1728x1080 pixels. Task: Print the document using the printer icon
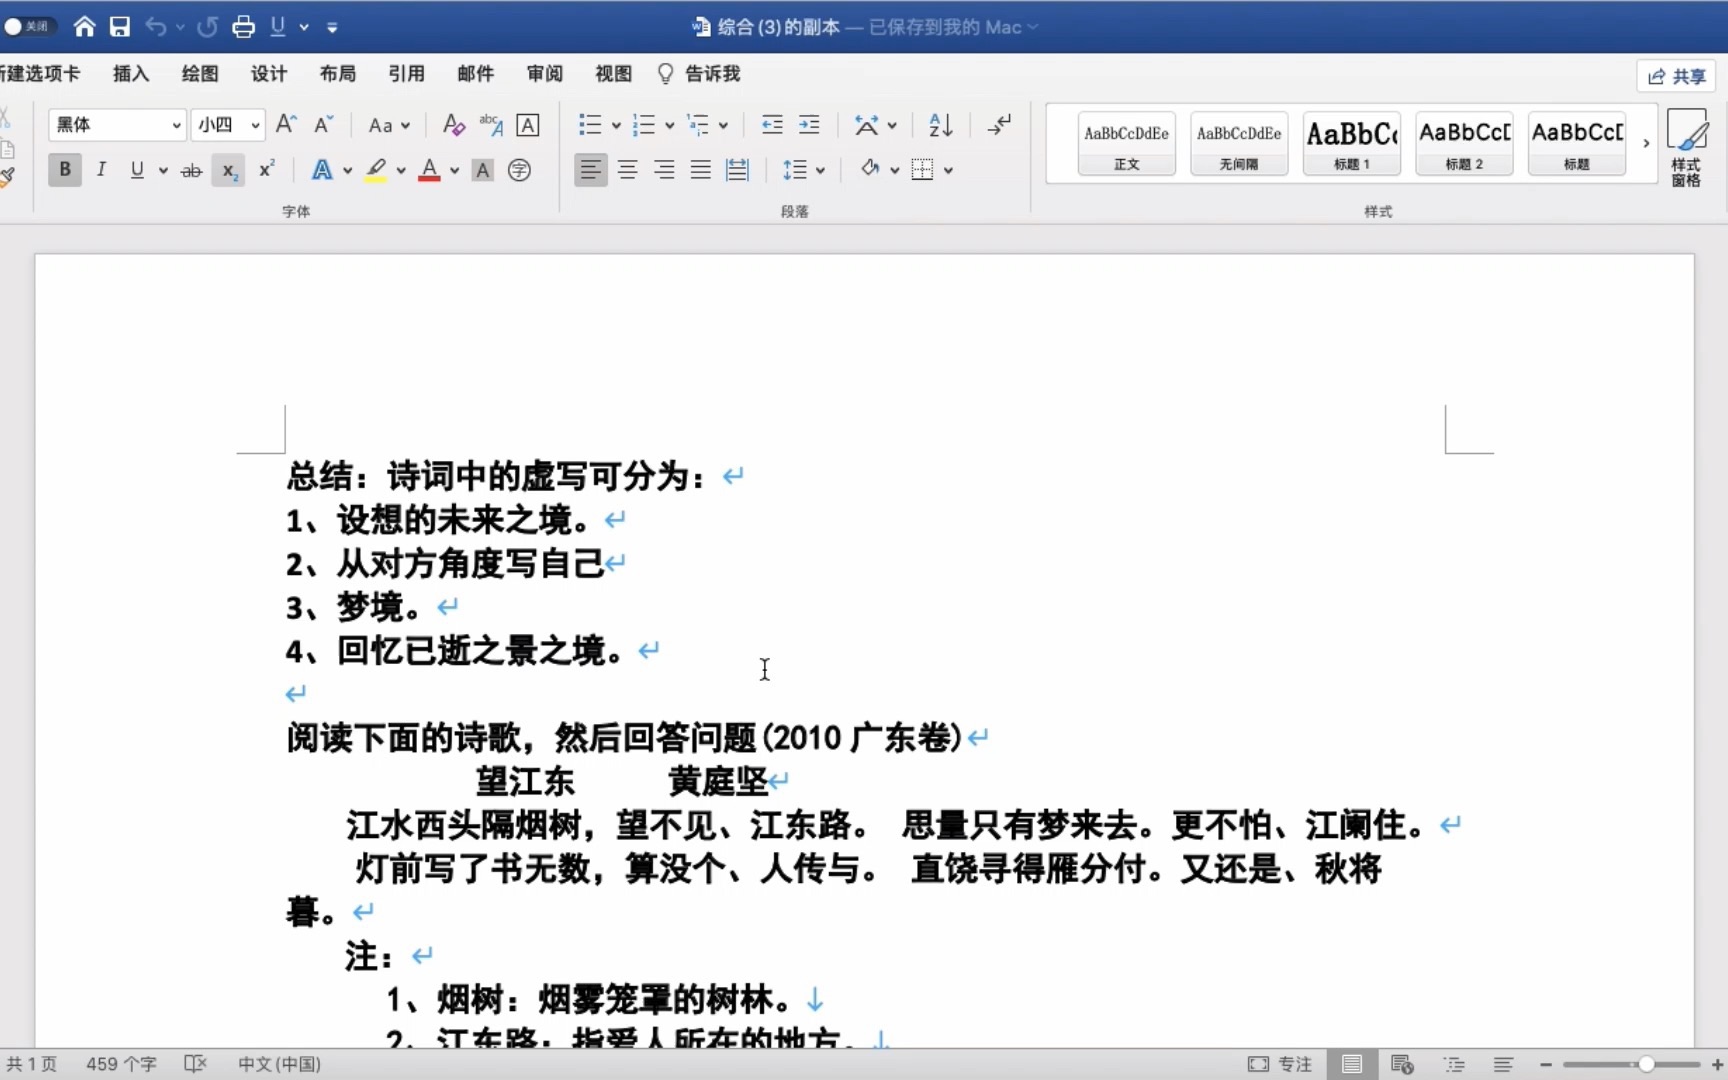(x=243, y=27)
